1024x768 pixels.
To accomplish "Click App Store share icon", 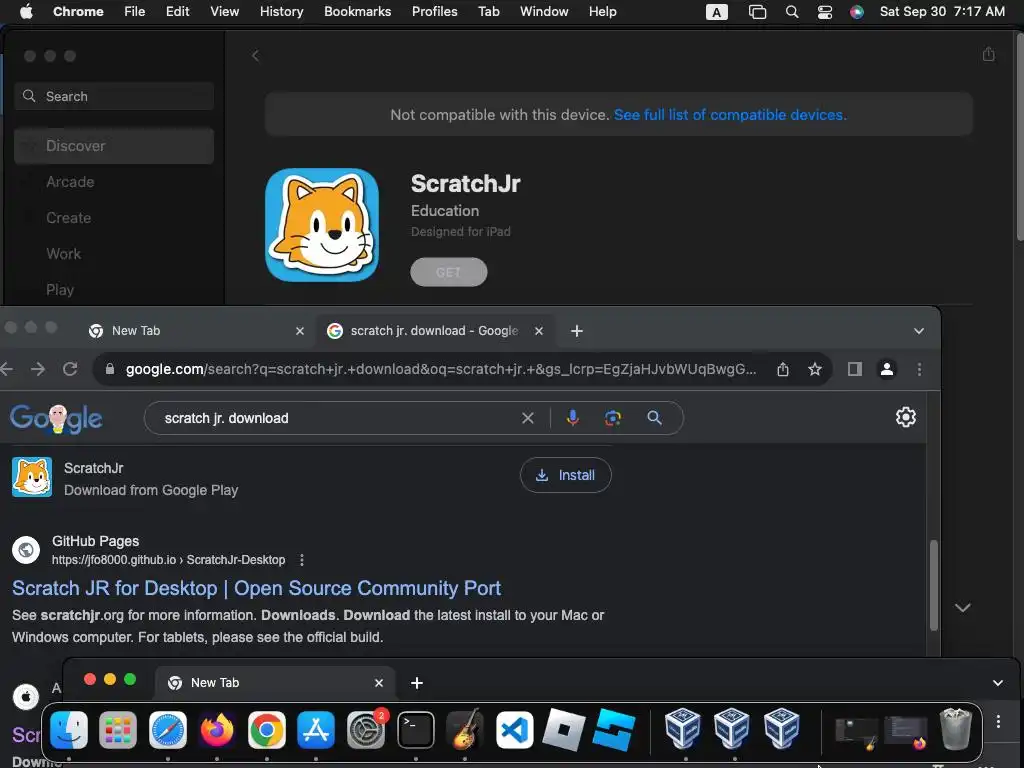I will click(x=989, y=54).
